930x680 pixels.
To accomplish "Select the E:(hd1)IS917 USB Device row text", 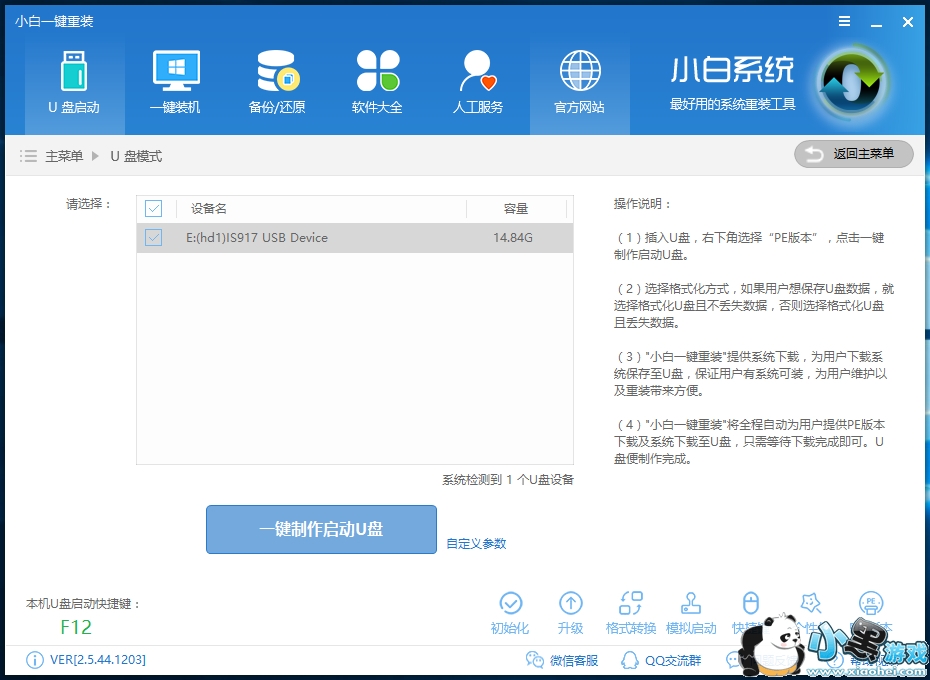I will click(257, 238).
